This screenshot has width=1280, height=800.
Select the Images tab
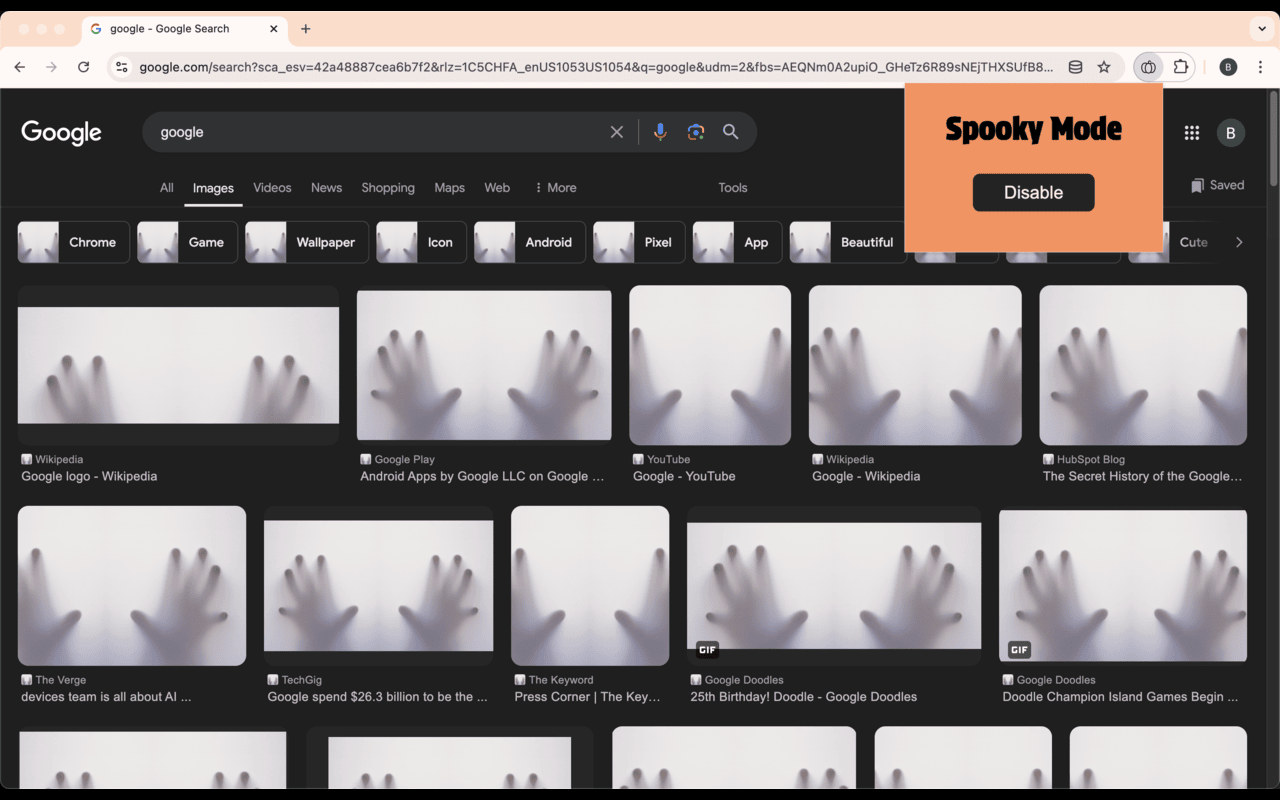(x=213, y=188)
